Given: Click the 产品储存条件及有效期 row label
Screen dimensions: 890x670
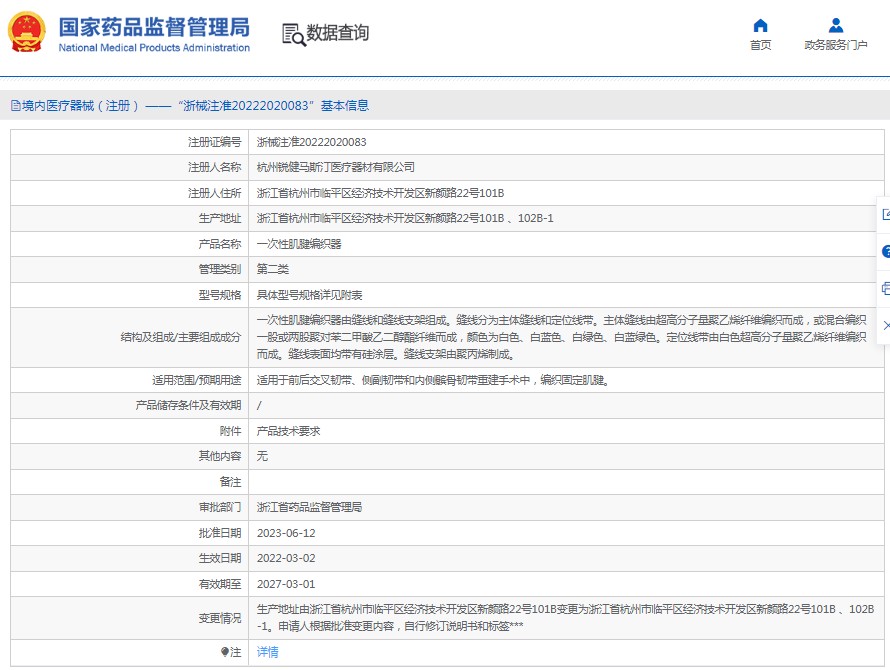Looking at the screenshot, I should [x=188, y=405].
